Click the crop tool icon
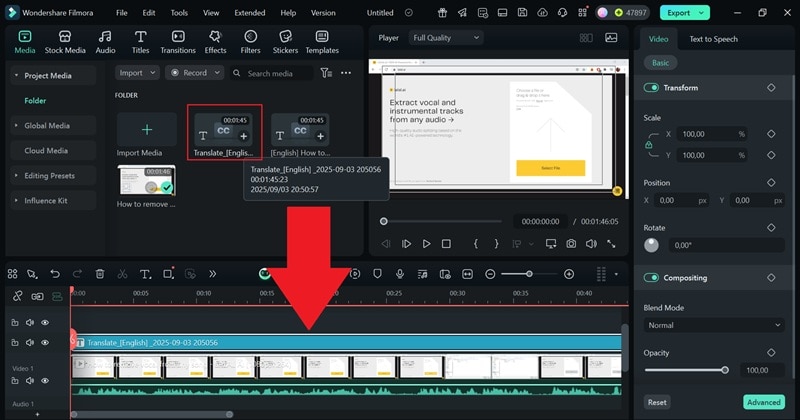 click(168, 274)
